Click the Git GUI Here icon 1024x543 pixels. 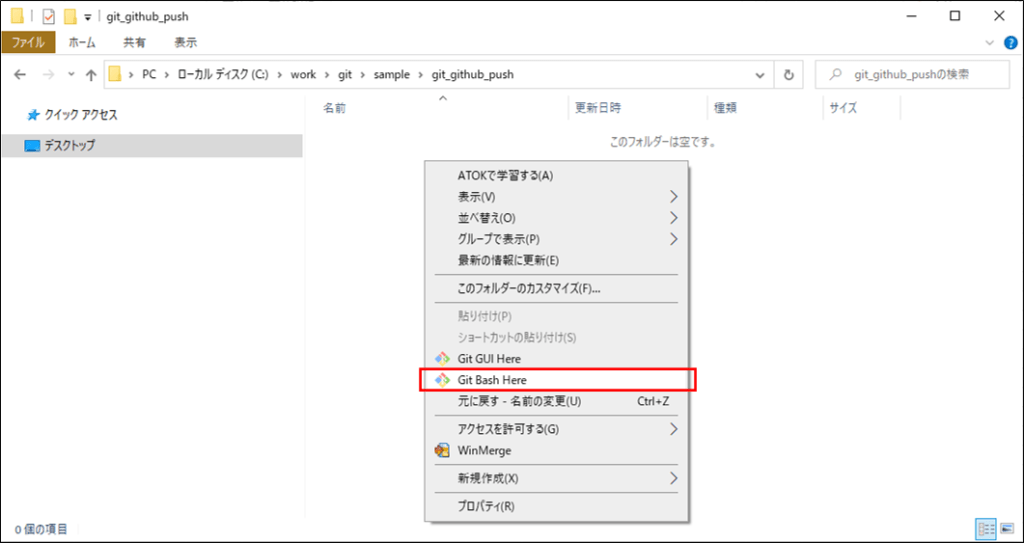point(443,358)
